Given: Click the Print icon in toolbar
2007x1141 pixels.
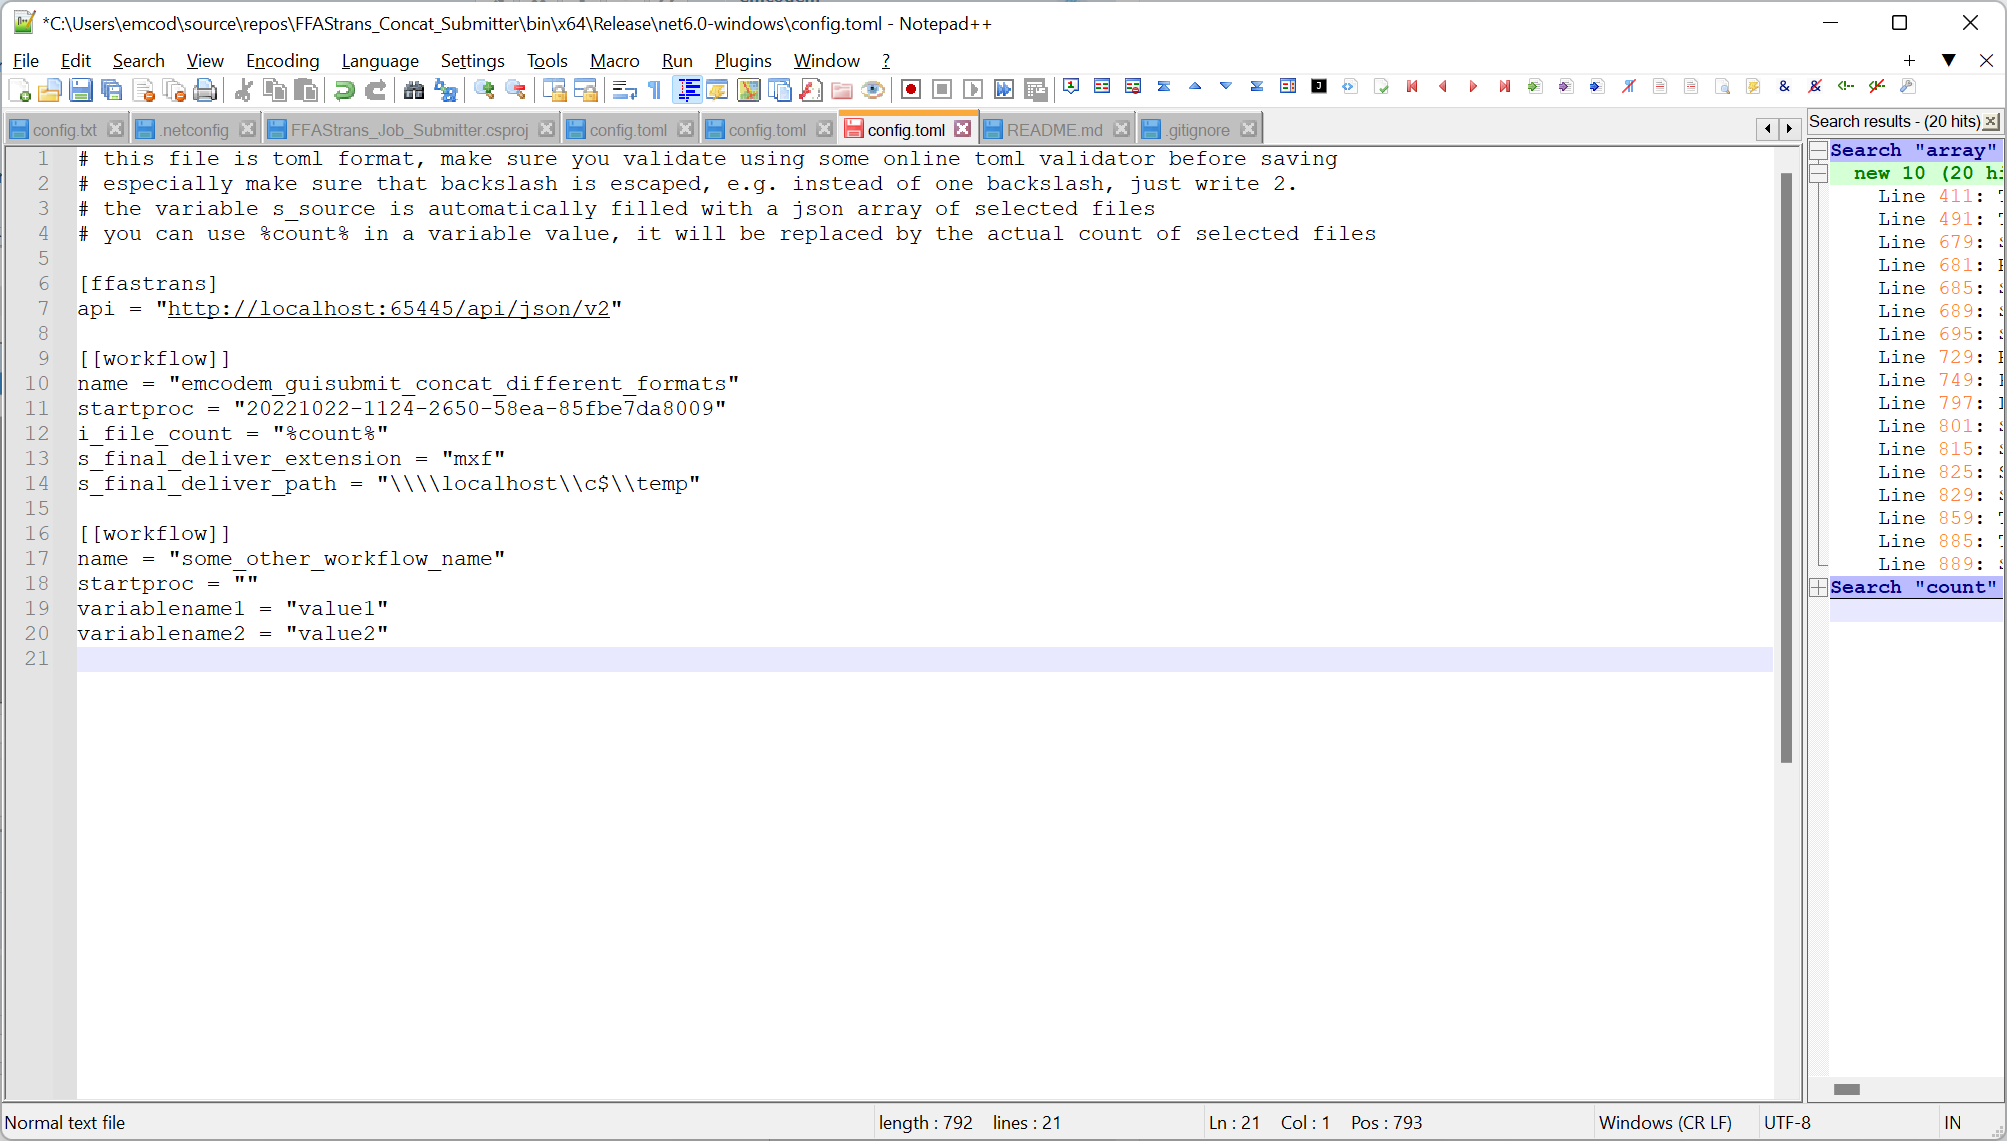Looking at the screenshot, I should 205,90.
